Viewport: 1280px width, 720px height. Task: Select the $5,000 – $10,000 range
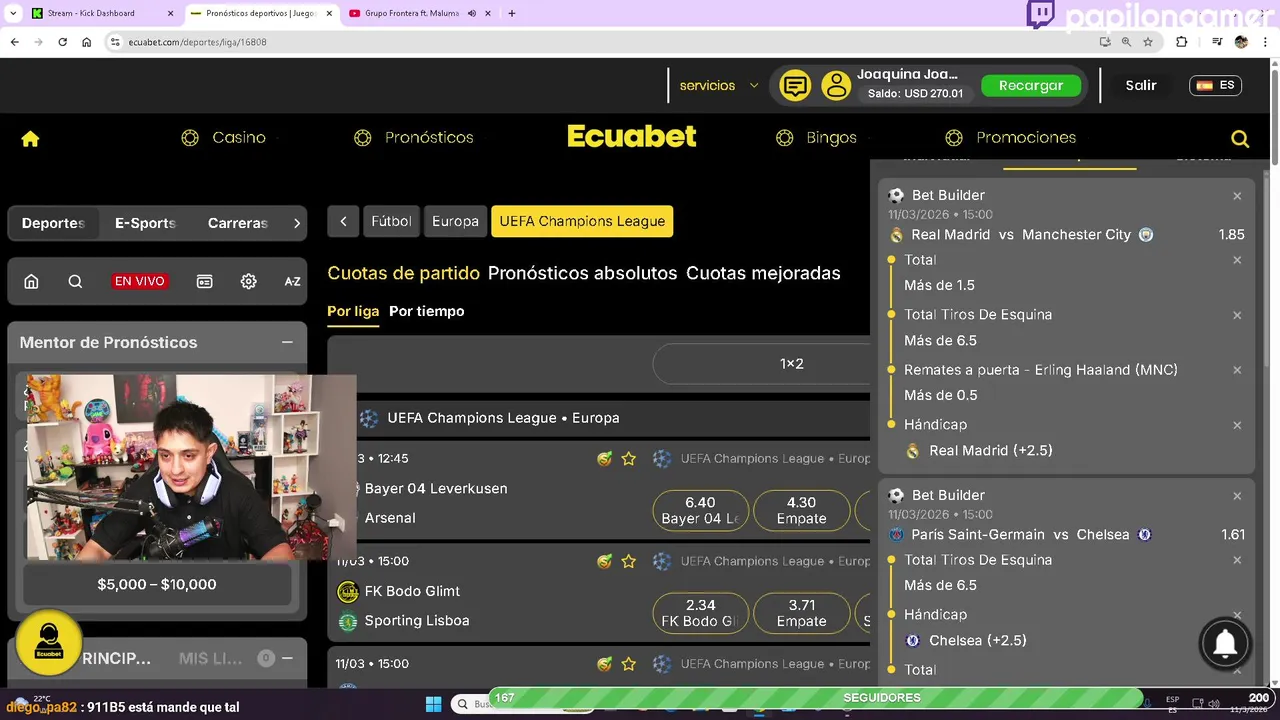pyautogui.click(x=157, y=585)
